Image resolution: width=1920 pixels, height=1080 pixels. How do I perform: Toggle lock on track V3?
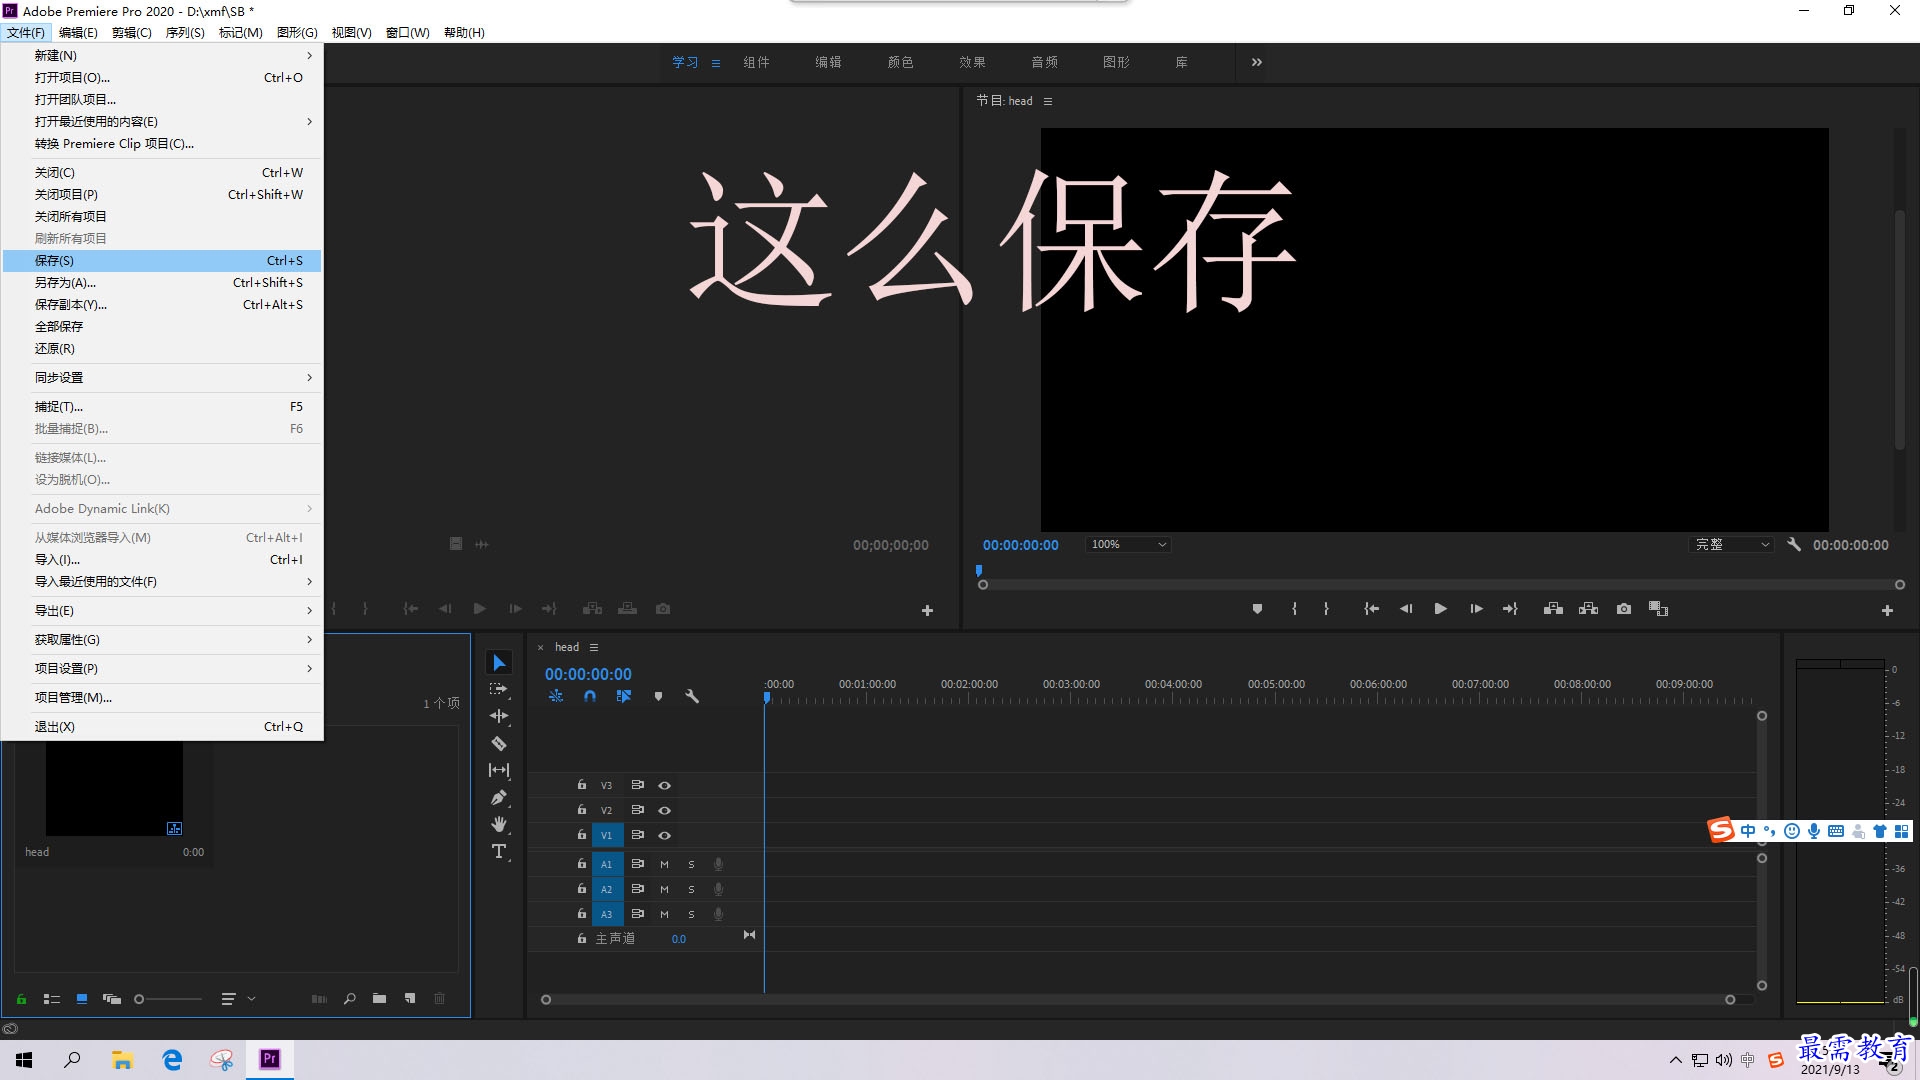581,785
